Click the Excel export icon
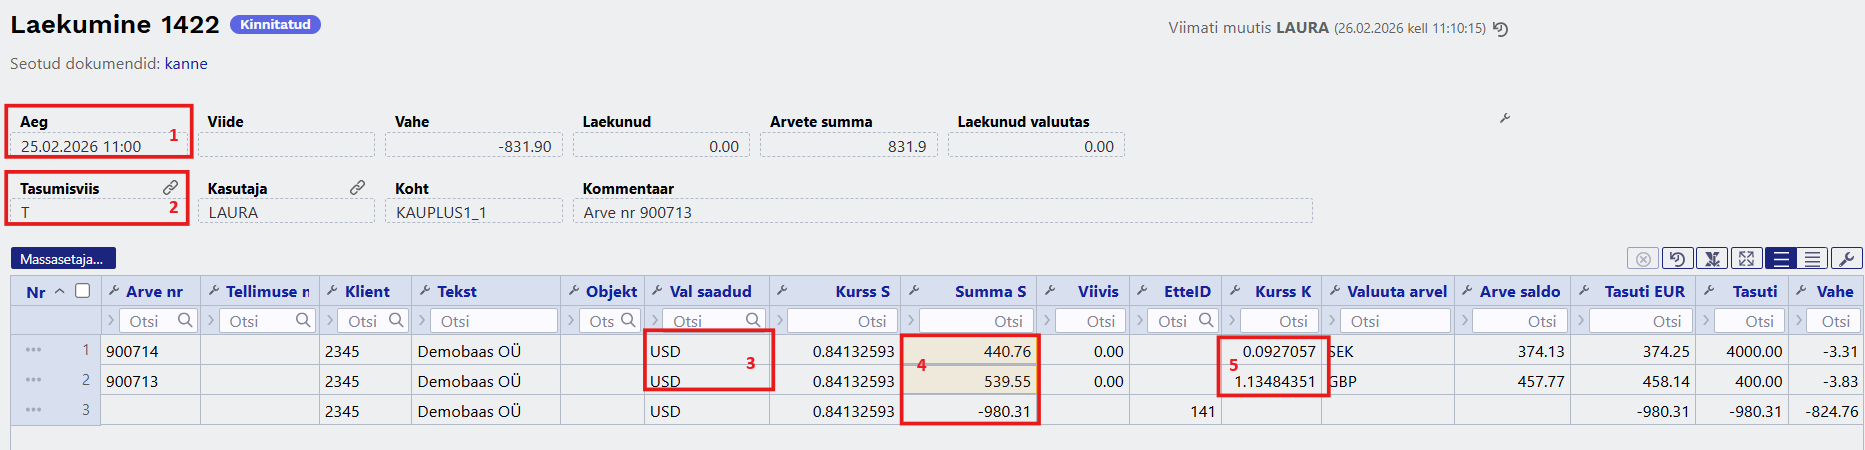Screen dimensions: 1865x450 [x=1712, y=259]
